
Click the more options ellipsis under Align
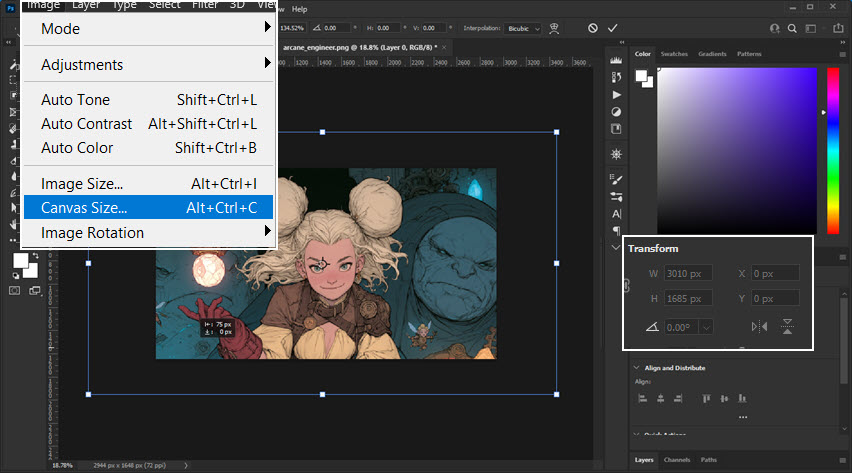743,417
